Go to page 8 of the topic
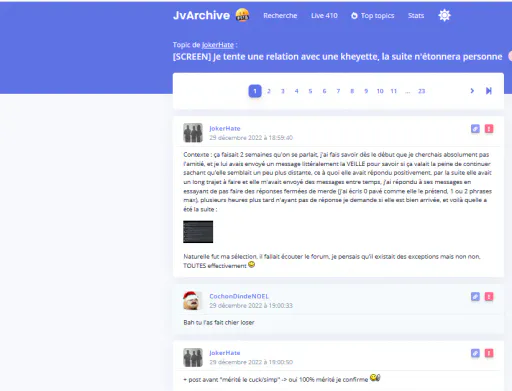512x391 pixels. point(352,91)
